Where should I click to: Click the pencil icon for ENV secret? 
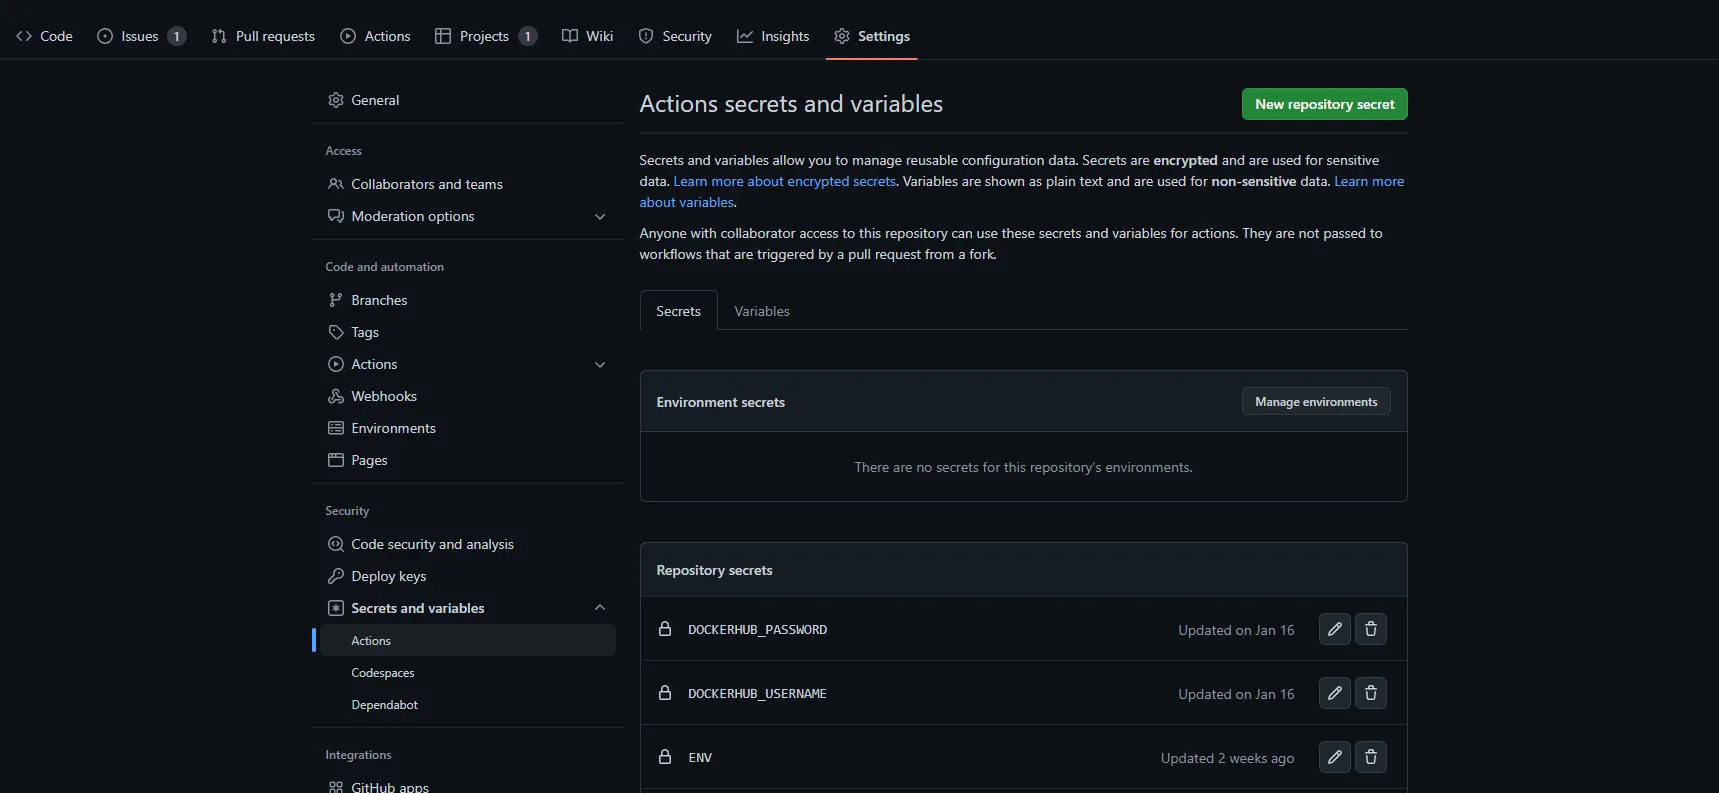[1334, 757]
